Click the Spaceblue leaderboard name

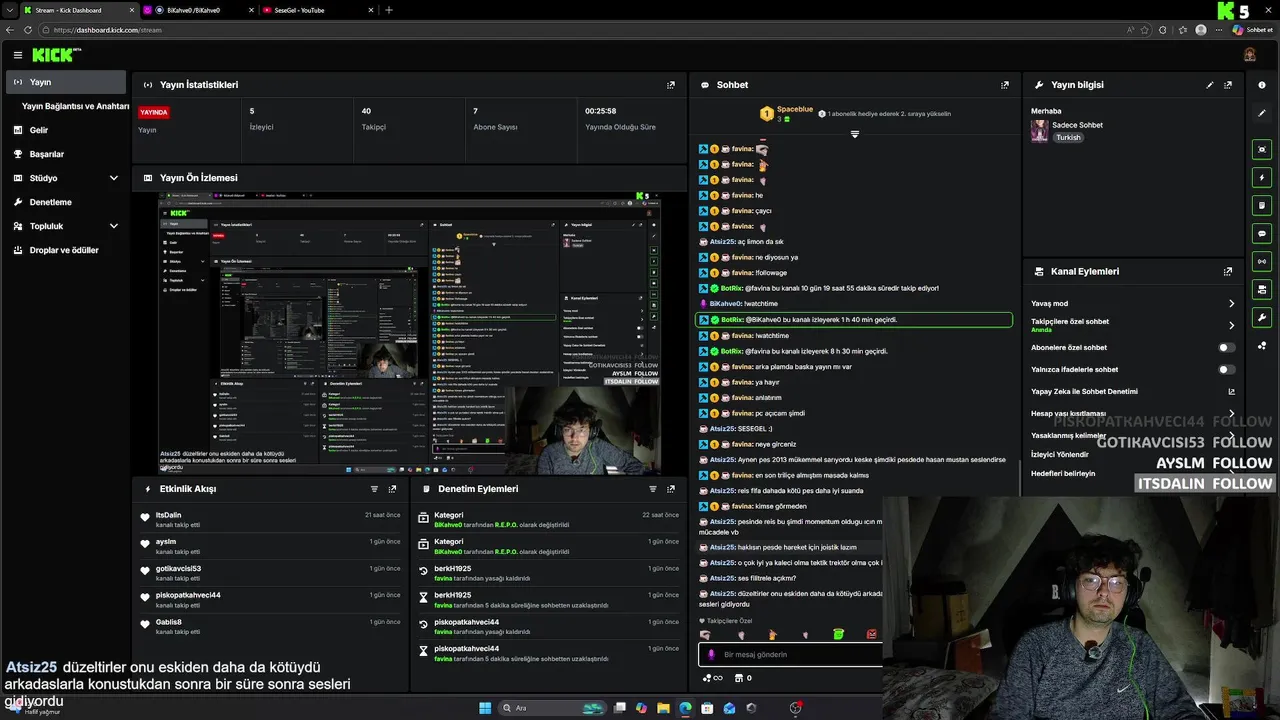tap(796, 108)
